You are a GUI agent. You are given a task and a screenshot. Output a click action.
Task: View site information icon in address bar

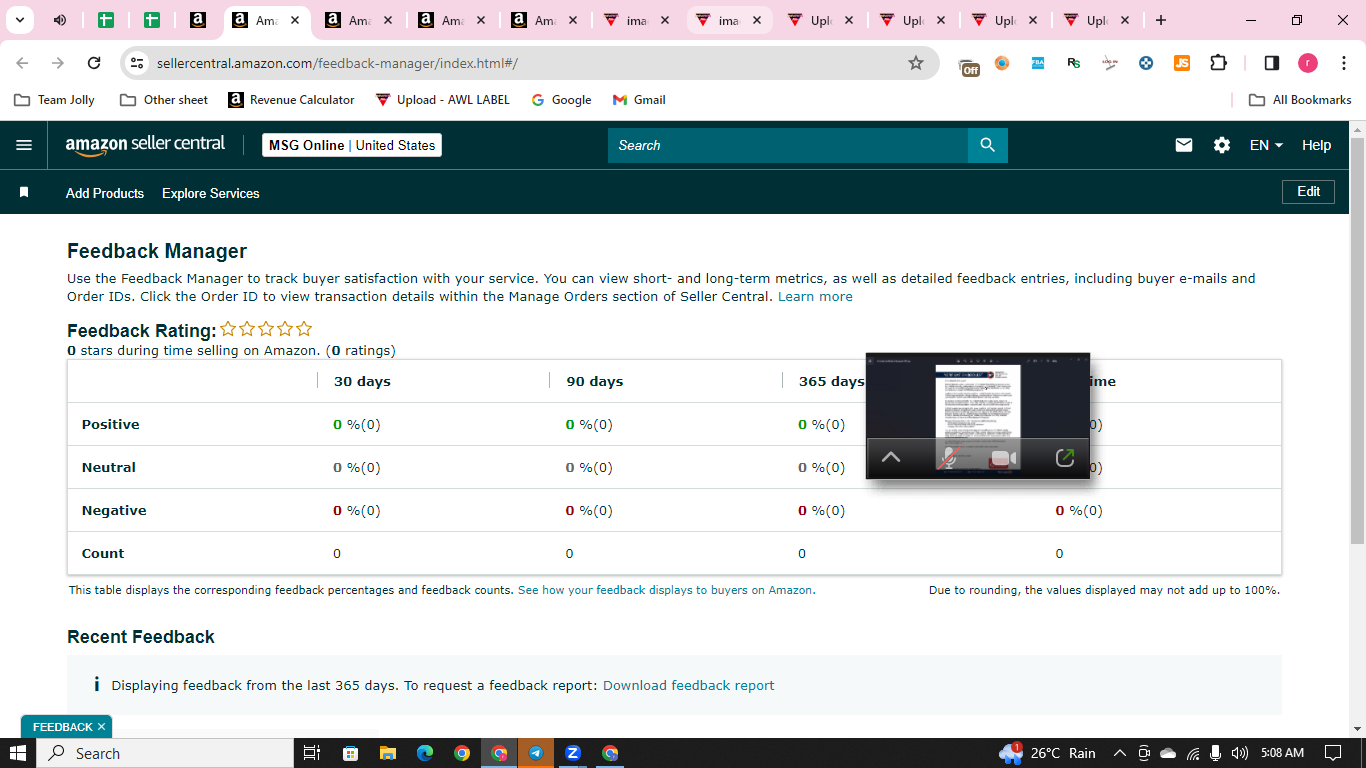coord(137,63)
